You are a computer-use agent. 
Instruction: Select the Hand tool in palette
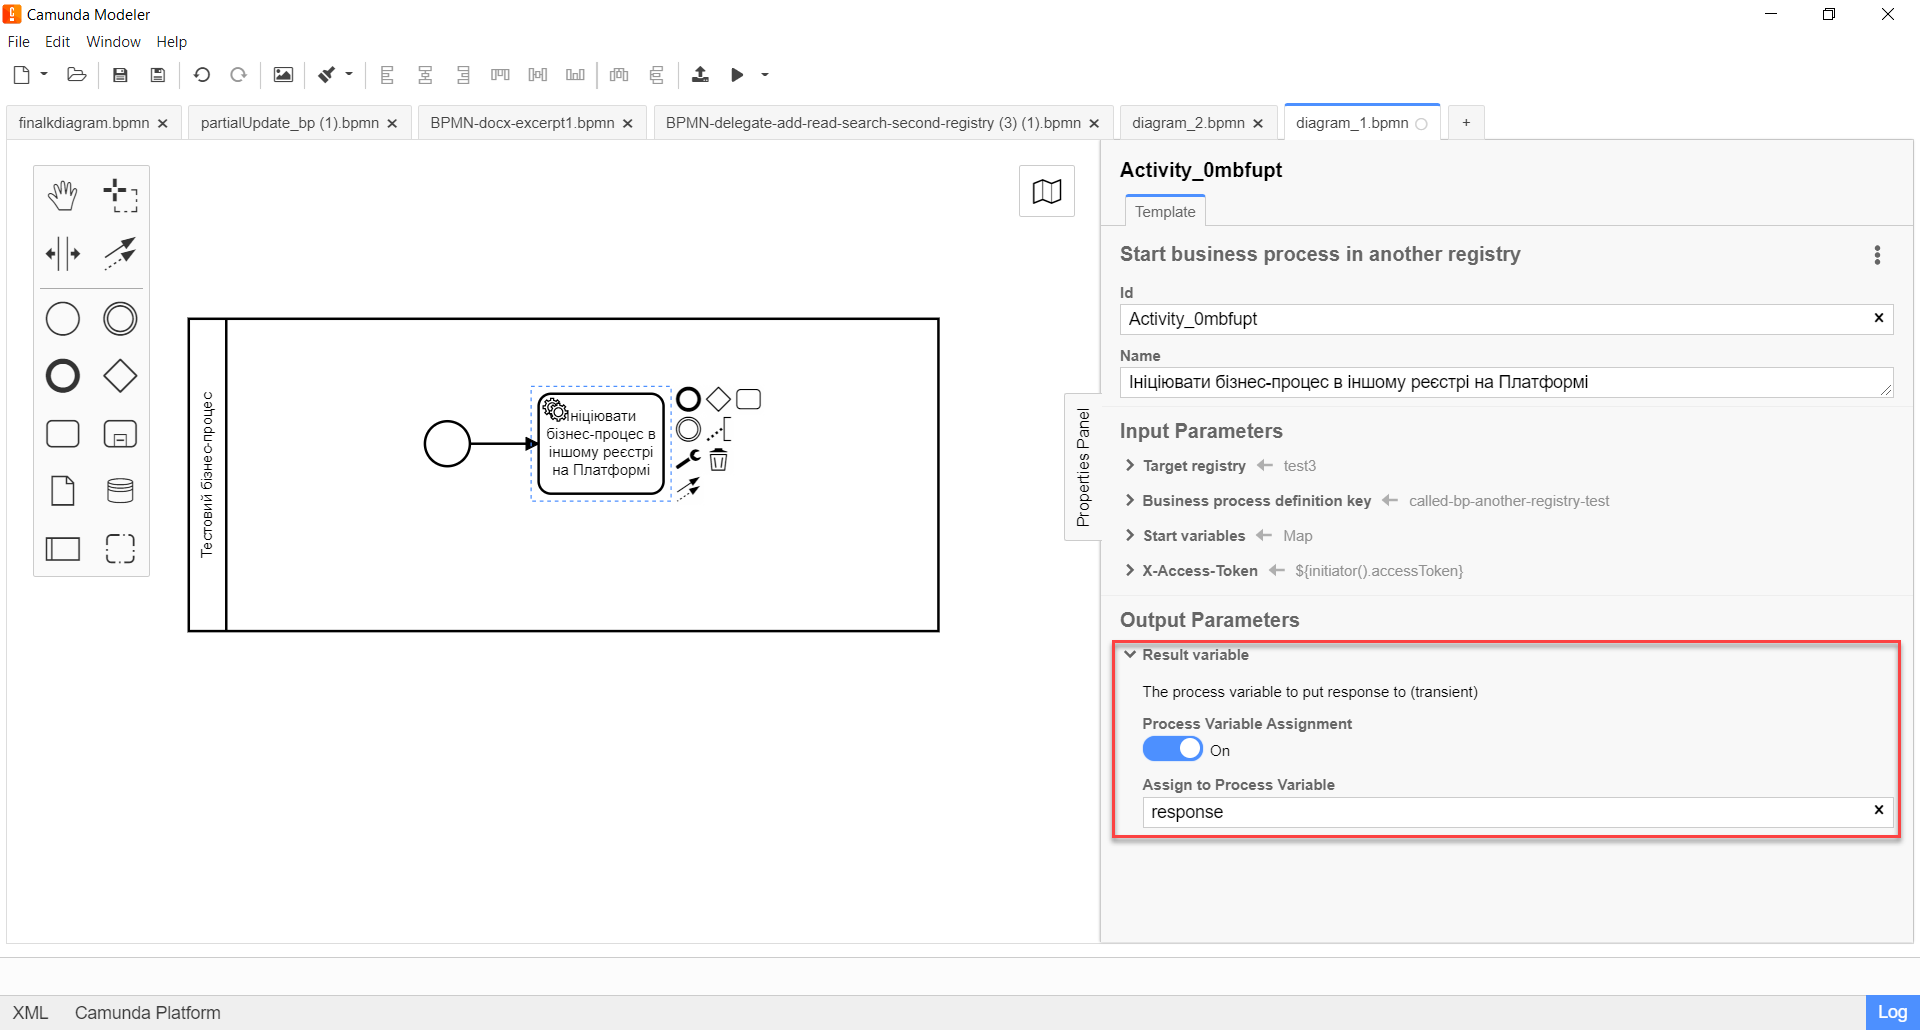63,195
